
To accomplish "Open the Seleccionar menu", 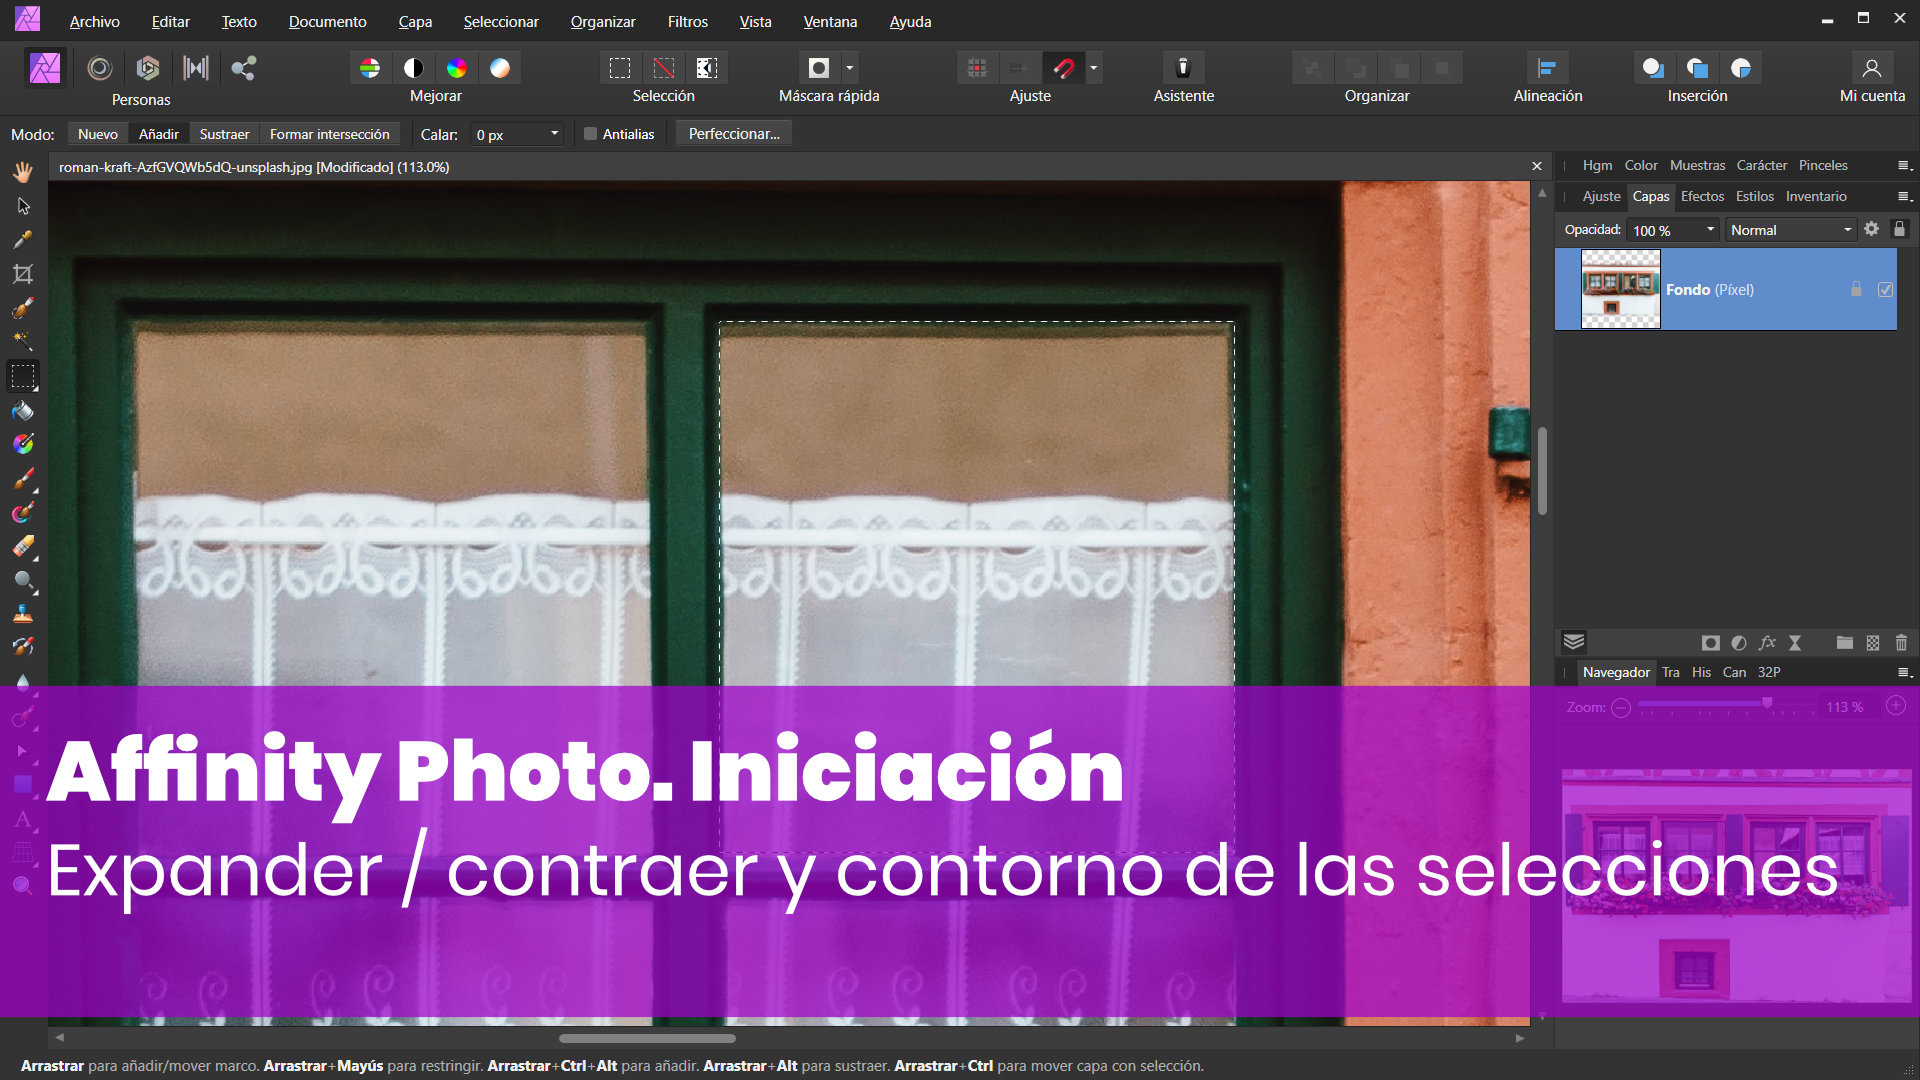I will 501,21.
